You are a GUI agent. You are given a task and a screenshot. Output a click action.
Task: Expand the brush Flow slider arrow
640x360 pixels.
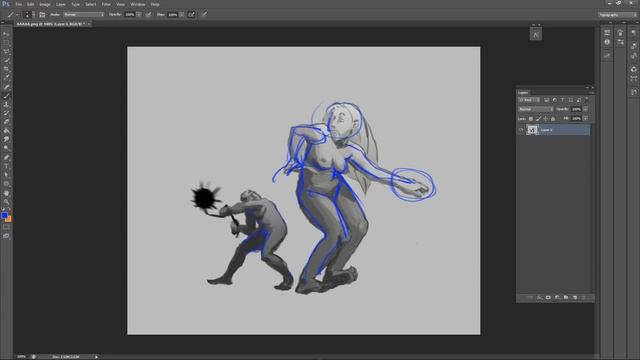(x=182, y=15)
